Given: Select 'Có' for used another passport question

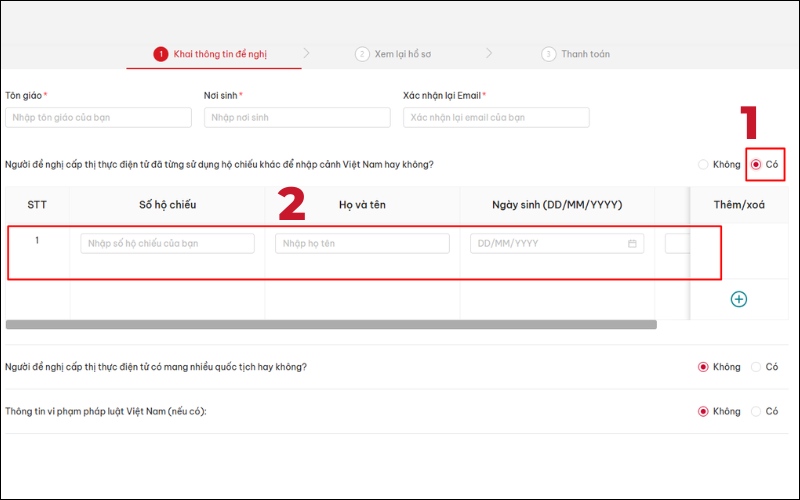Looking at the screenshot, I should tap(756, 164).
